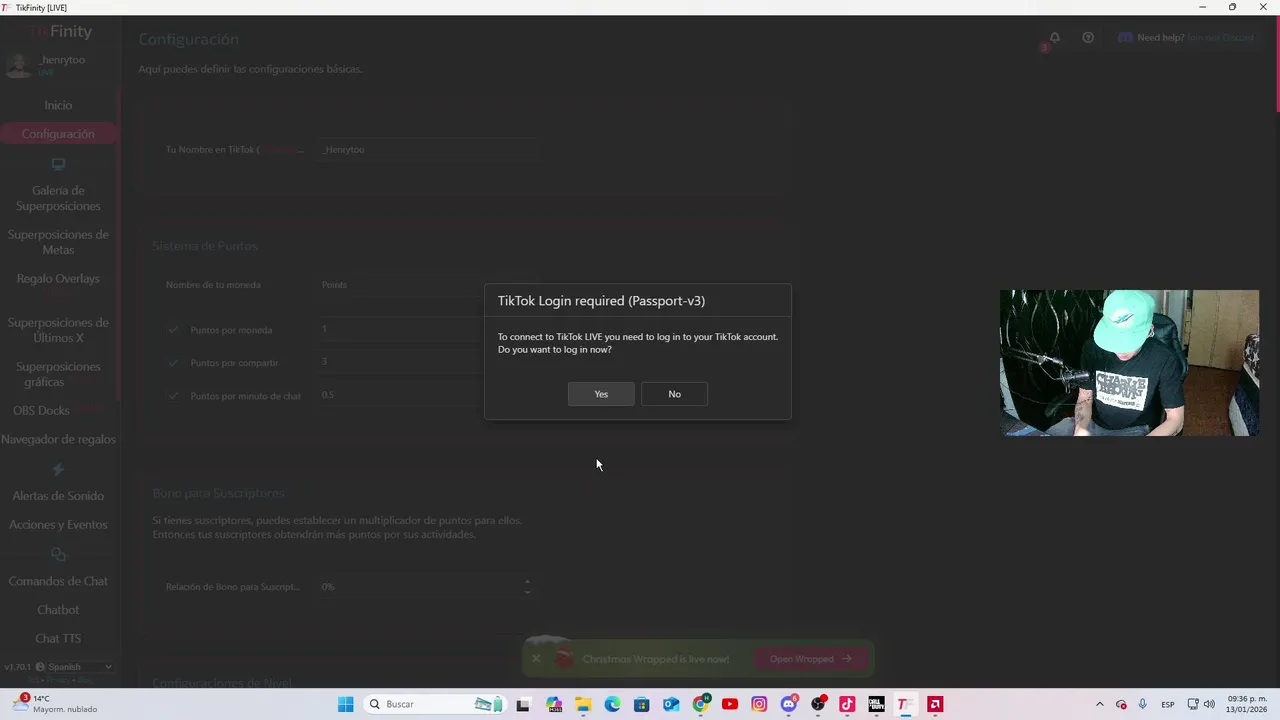Open Comandos de Chat
Screen dimensions: 1280x720
(58, 581)
